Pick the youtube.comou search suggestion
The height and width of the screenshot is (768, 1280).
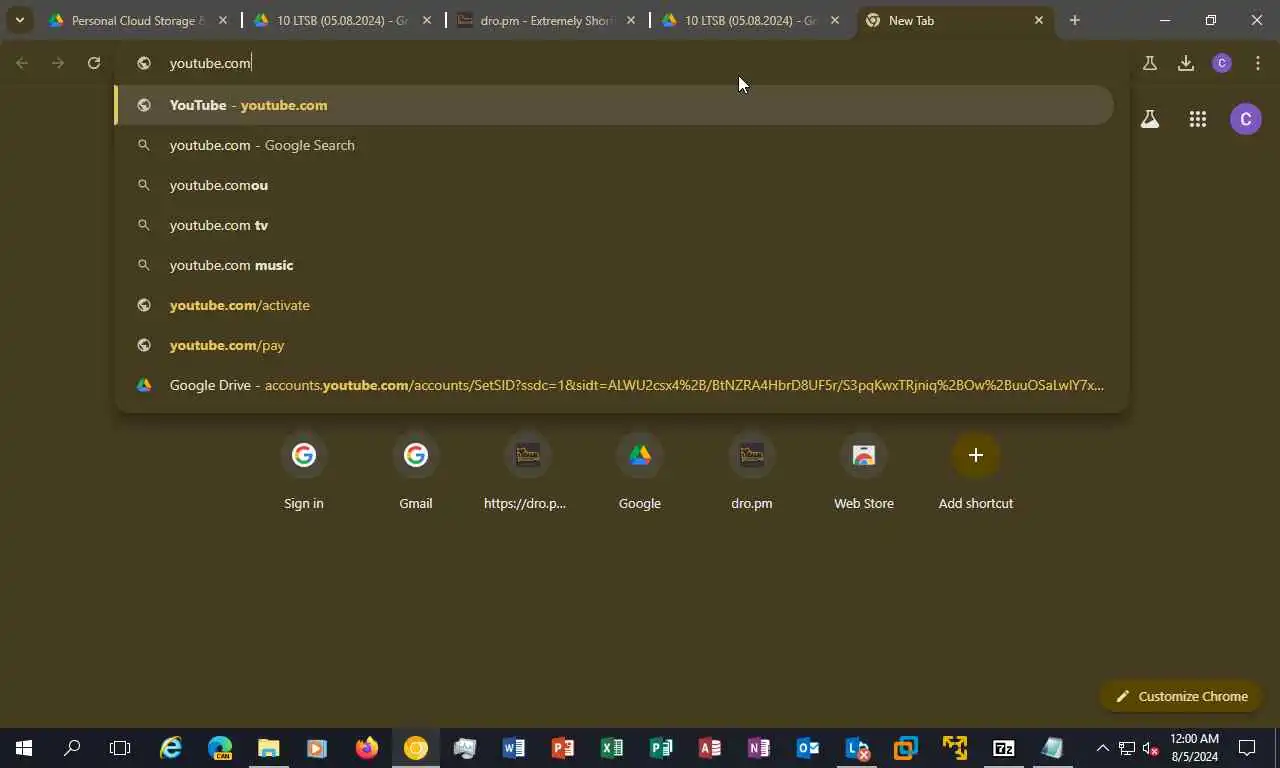(x=614, y=185)
